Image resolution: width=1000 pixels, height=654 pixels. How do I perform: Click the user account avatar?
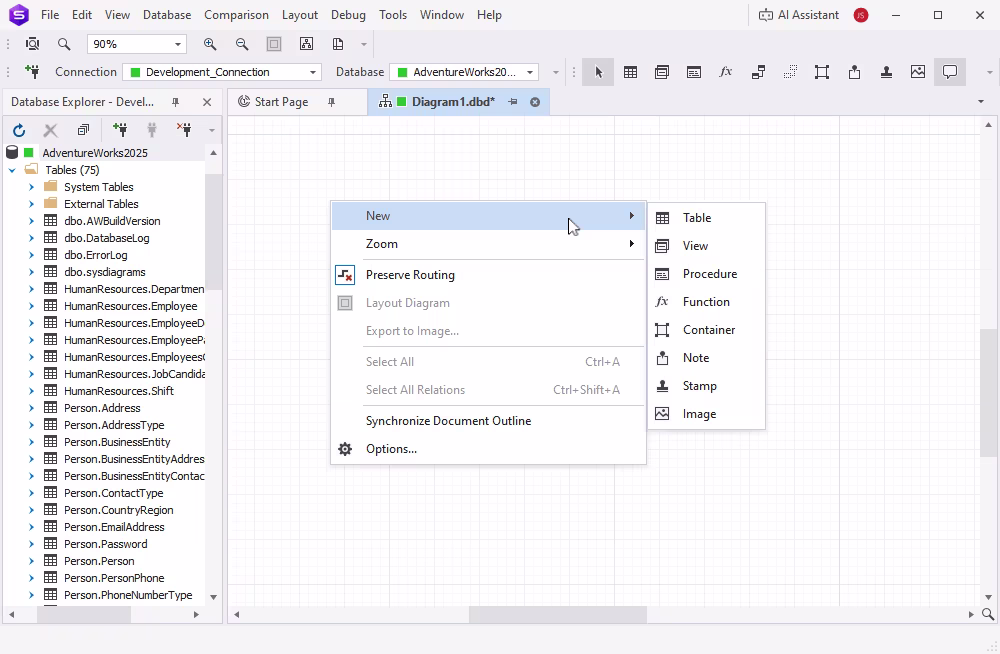point(861,15)
